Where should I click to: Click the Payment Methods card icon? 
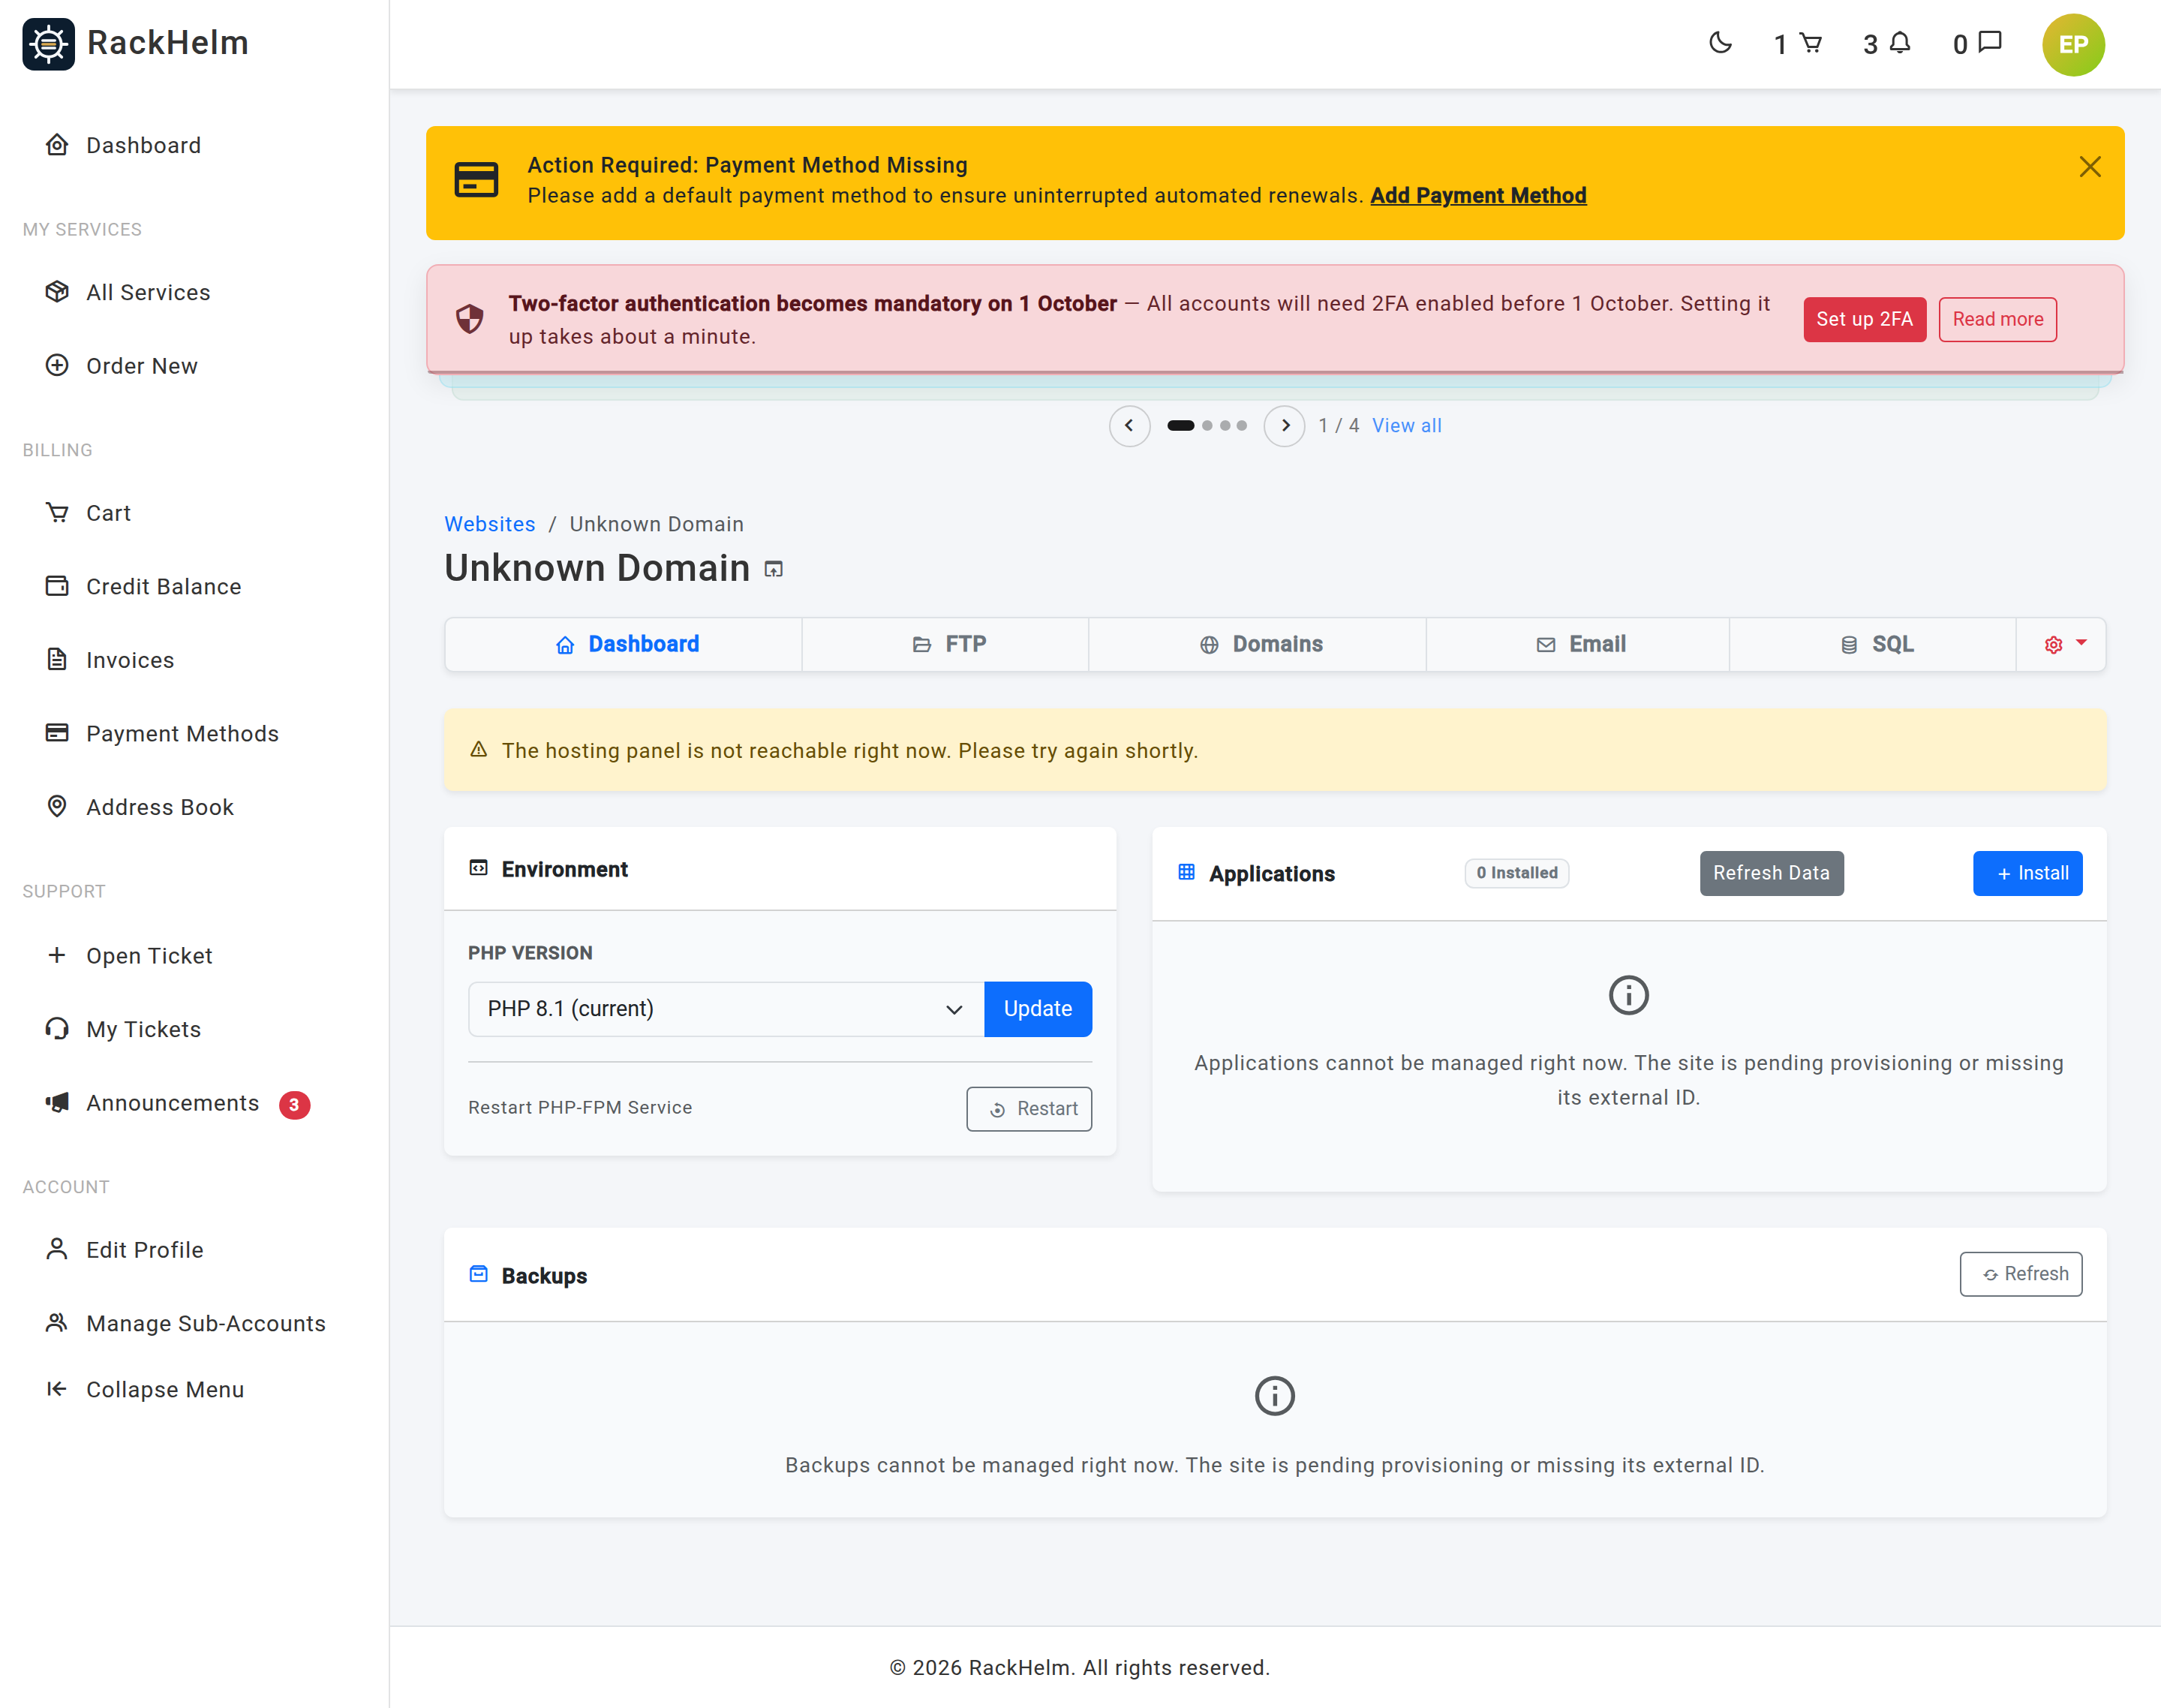pos(57,733)
